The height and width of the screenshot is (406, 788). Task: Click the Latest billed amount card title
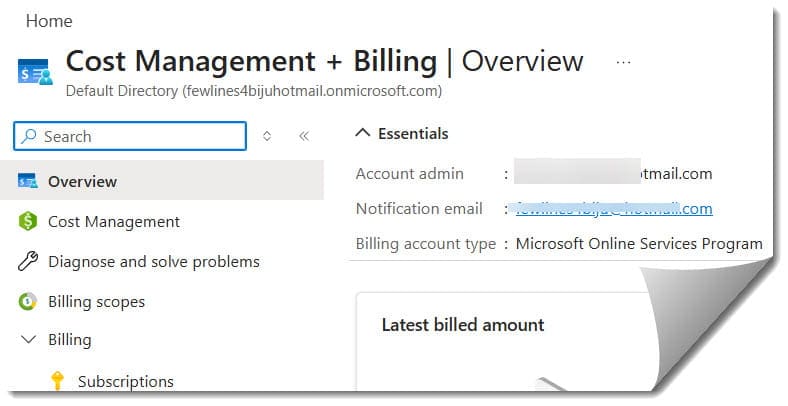click(463, 325)
